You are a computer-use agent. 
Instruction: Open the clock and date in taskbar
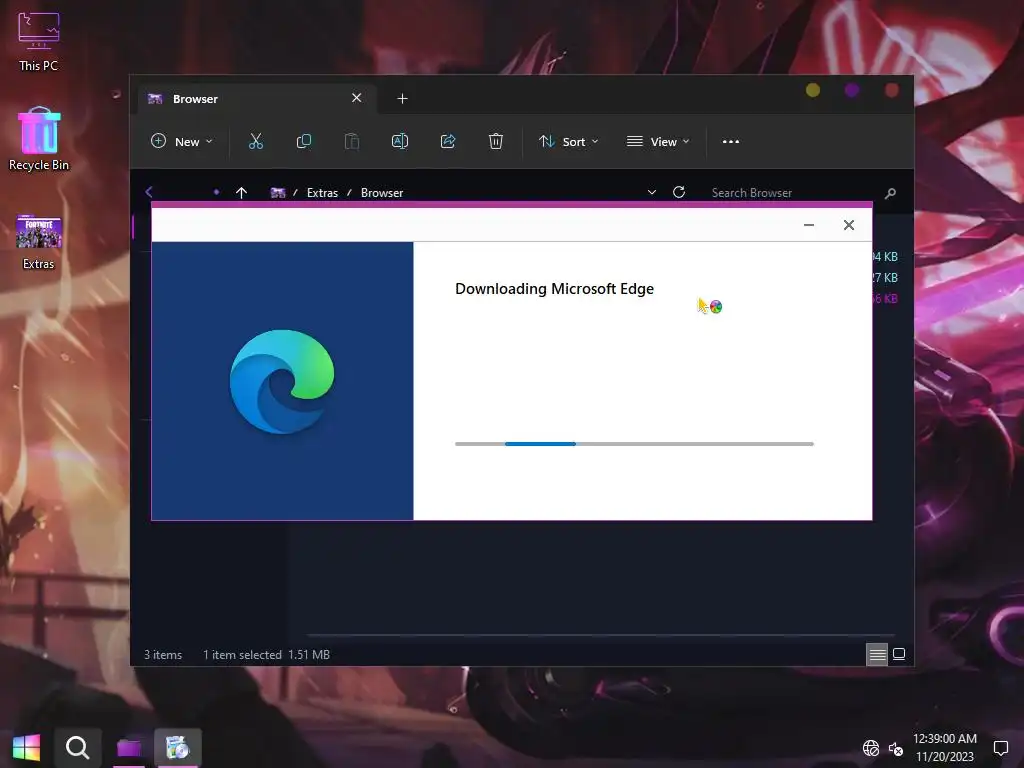click(944, 747)
